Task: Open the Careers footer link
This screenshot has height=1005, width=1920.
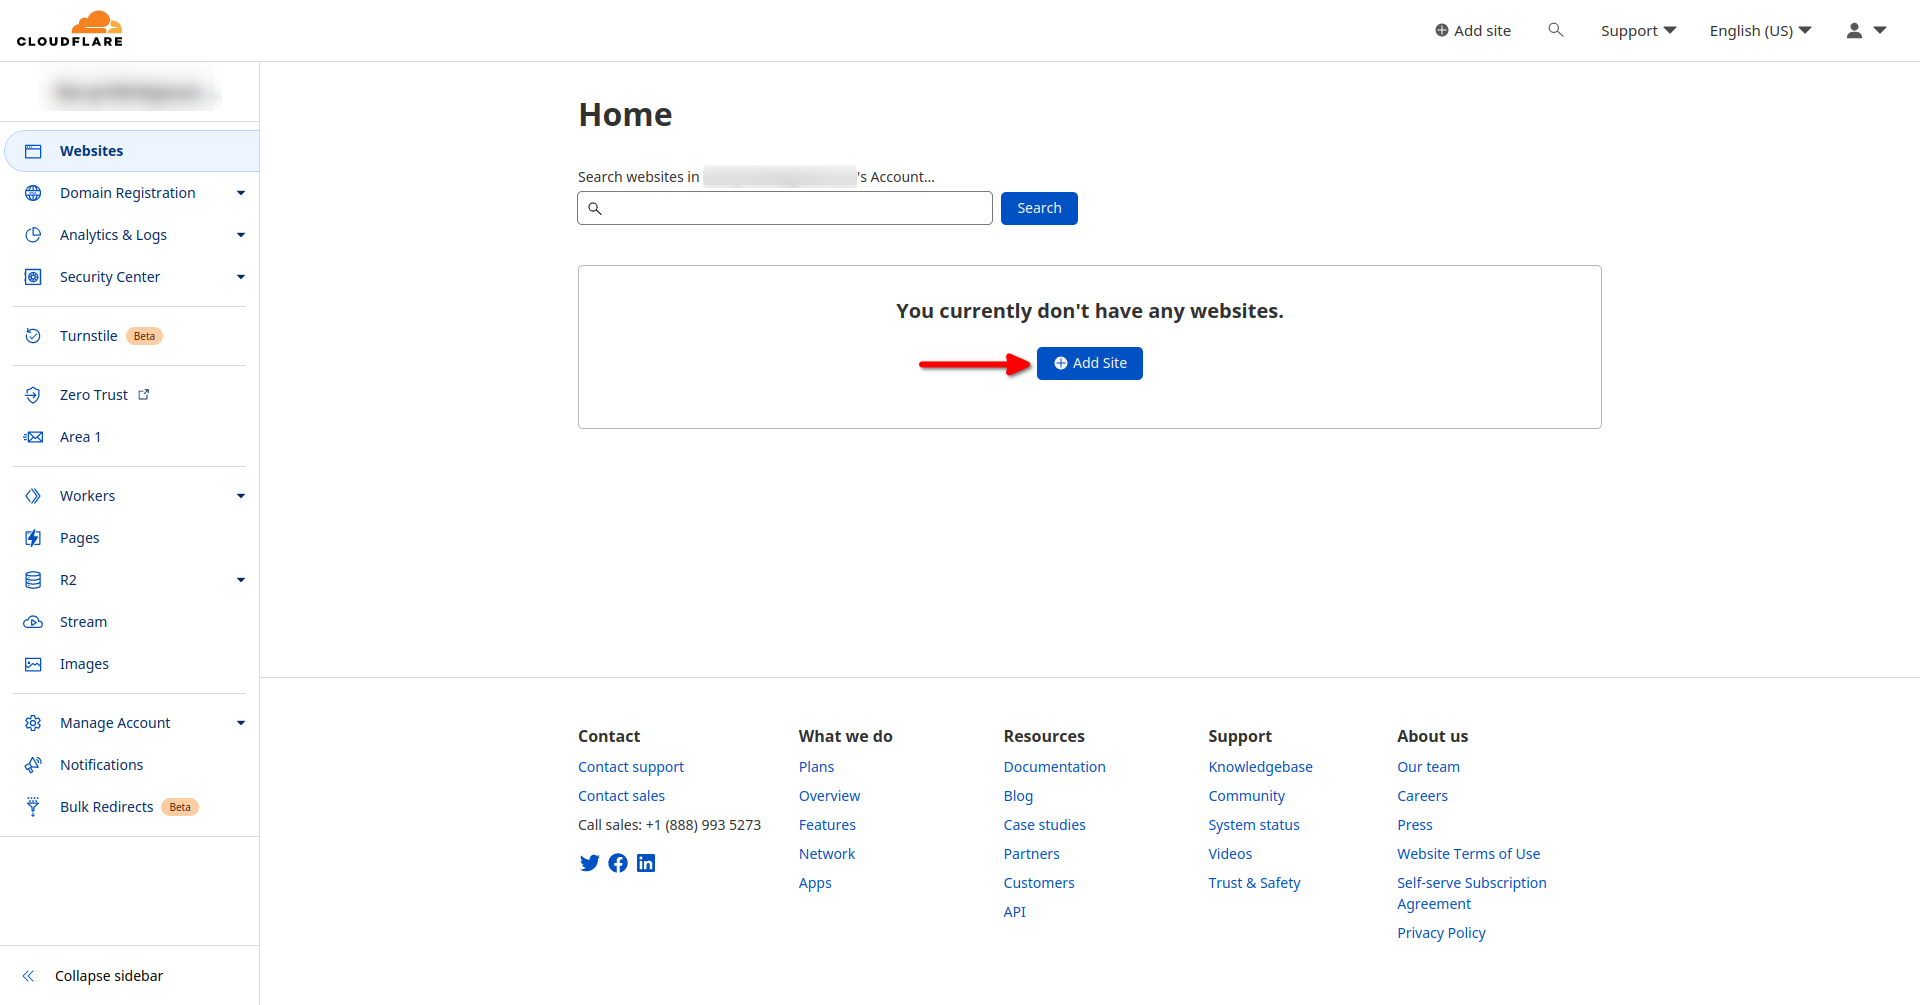Action: click(x=1422, y=796)
